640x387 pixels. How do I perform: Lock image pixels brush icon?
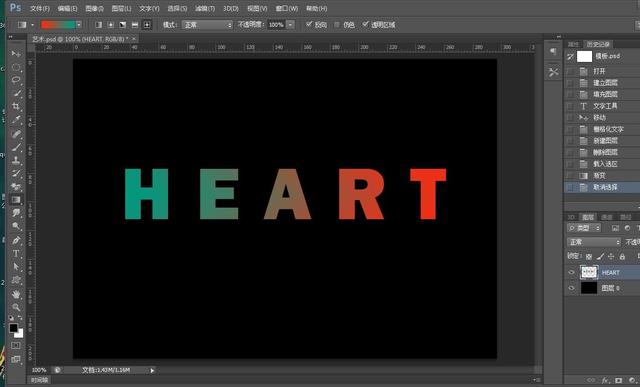tap(600, 256)
